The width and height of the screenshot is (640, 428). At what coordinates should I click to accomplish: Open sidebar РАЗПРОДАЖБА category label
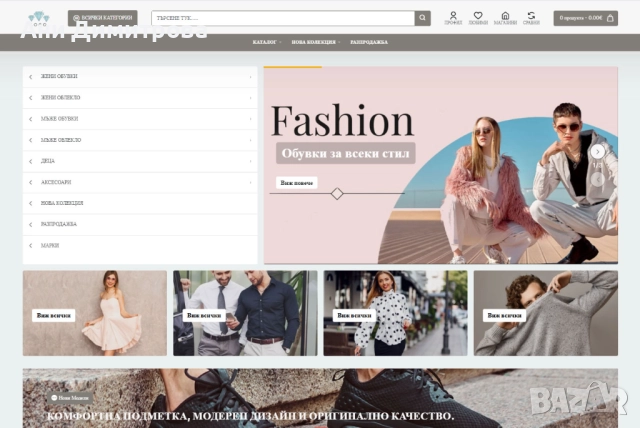pyautogui.click(x=59, y=224)
